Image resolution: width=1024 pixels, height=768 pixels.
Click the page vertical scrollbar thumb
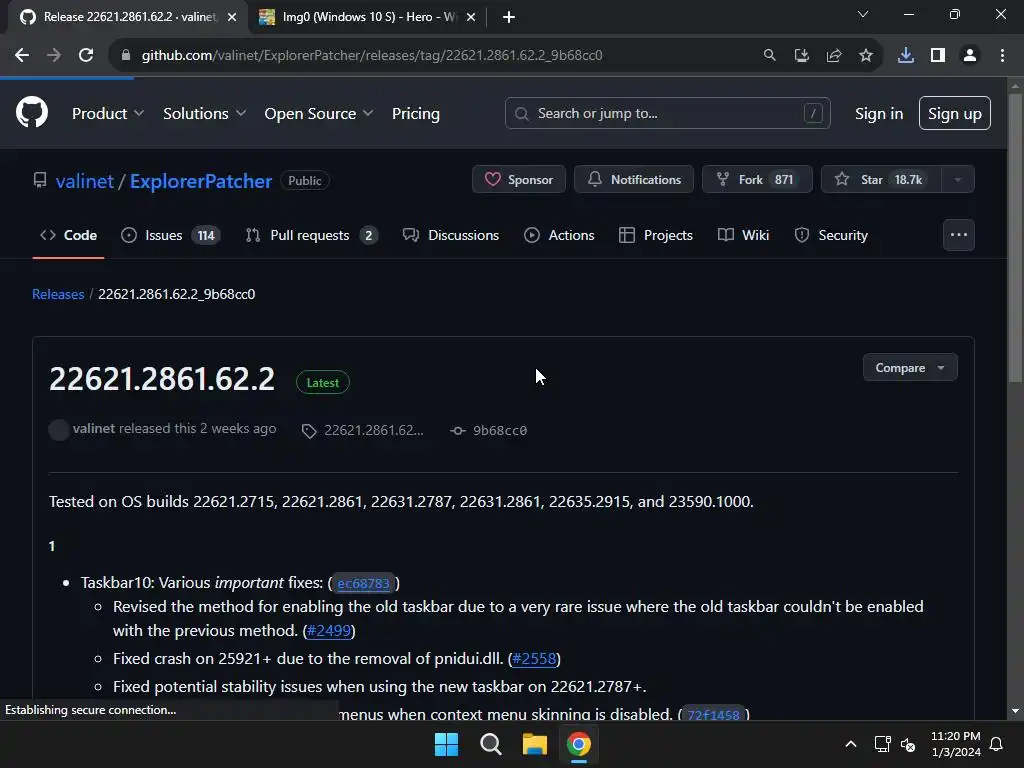pos(1015,238)
